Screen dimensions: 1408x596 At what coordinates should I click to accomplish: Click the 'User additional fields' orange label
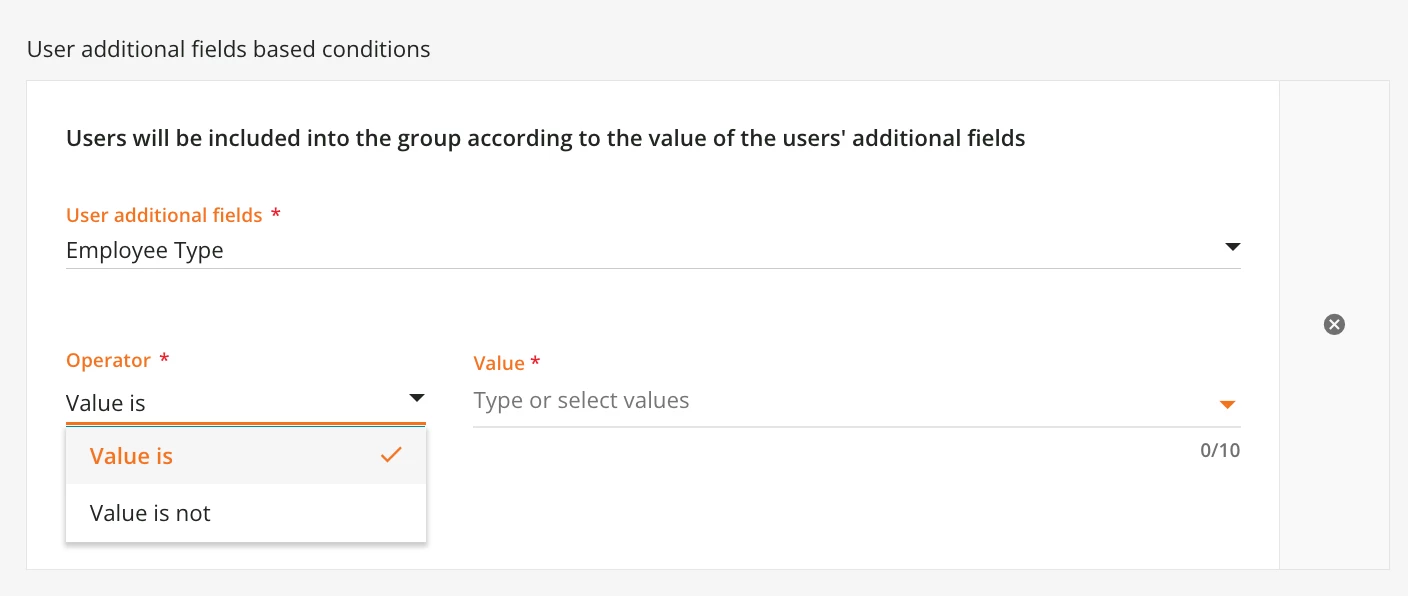164,215
